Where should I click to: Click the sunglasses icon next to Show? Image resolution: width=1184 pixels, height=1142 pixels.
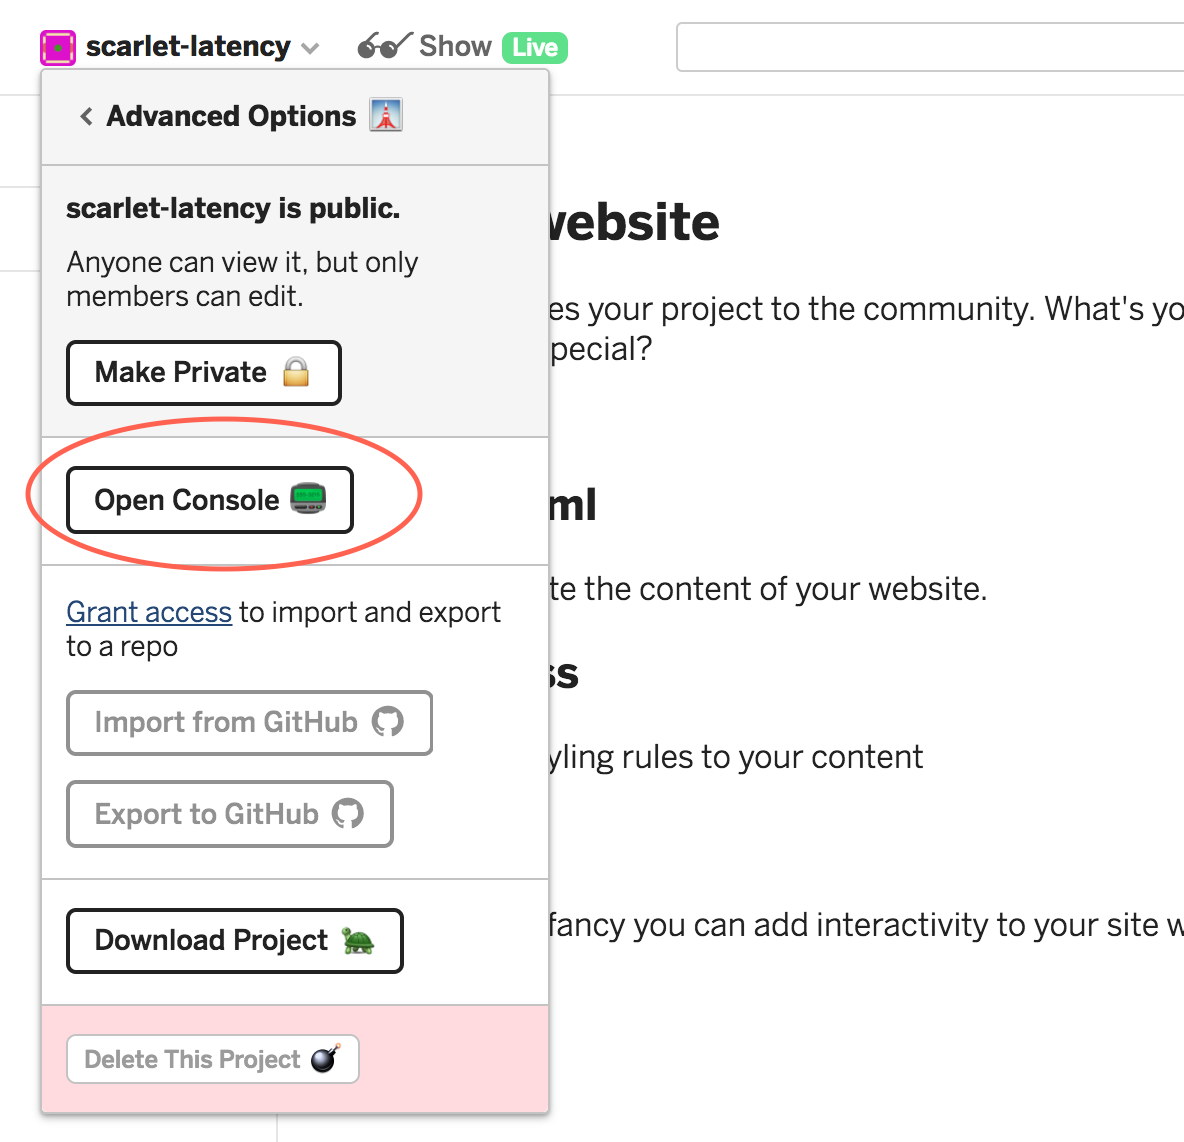point(383,46)
